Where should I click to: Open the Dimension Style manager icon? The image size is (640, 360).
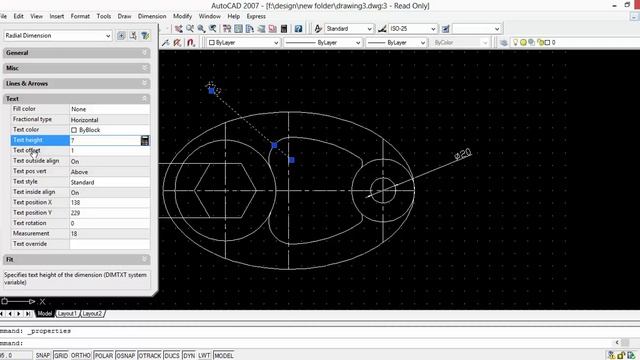pos(382,29)
